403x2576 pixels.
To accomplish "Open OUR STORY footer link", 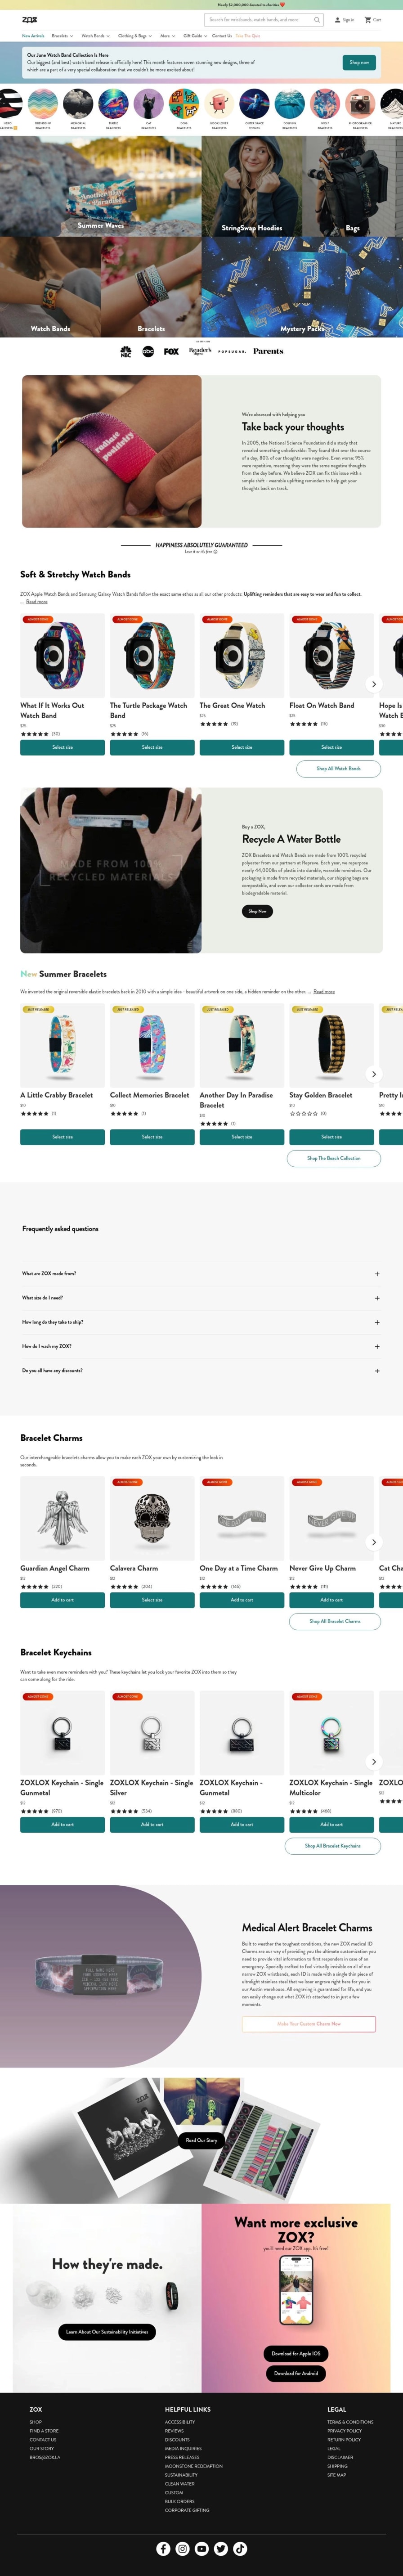I will (42, 2448).
